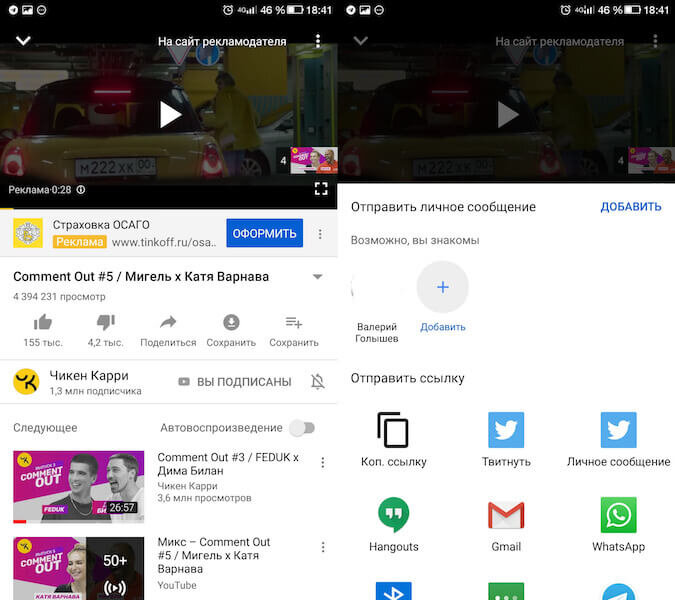Open the three-dot menu of the Страховка ОСАГО ad
675x600 pixels.
click(320, 234)
